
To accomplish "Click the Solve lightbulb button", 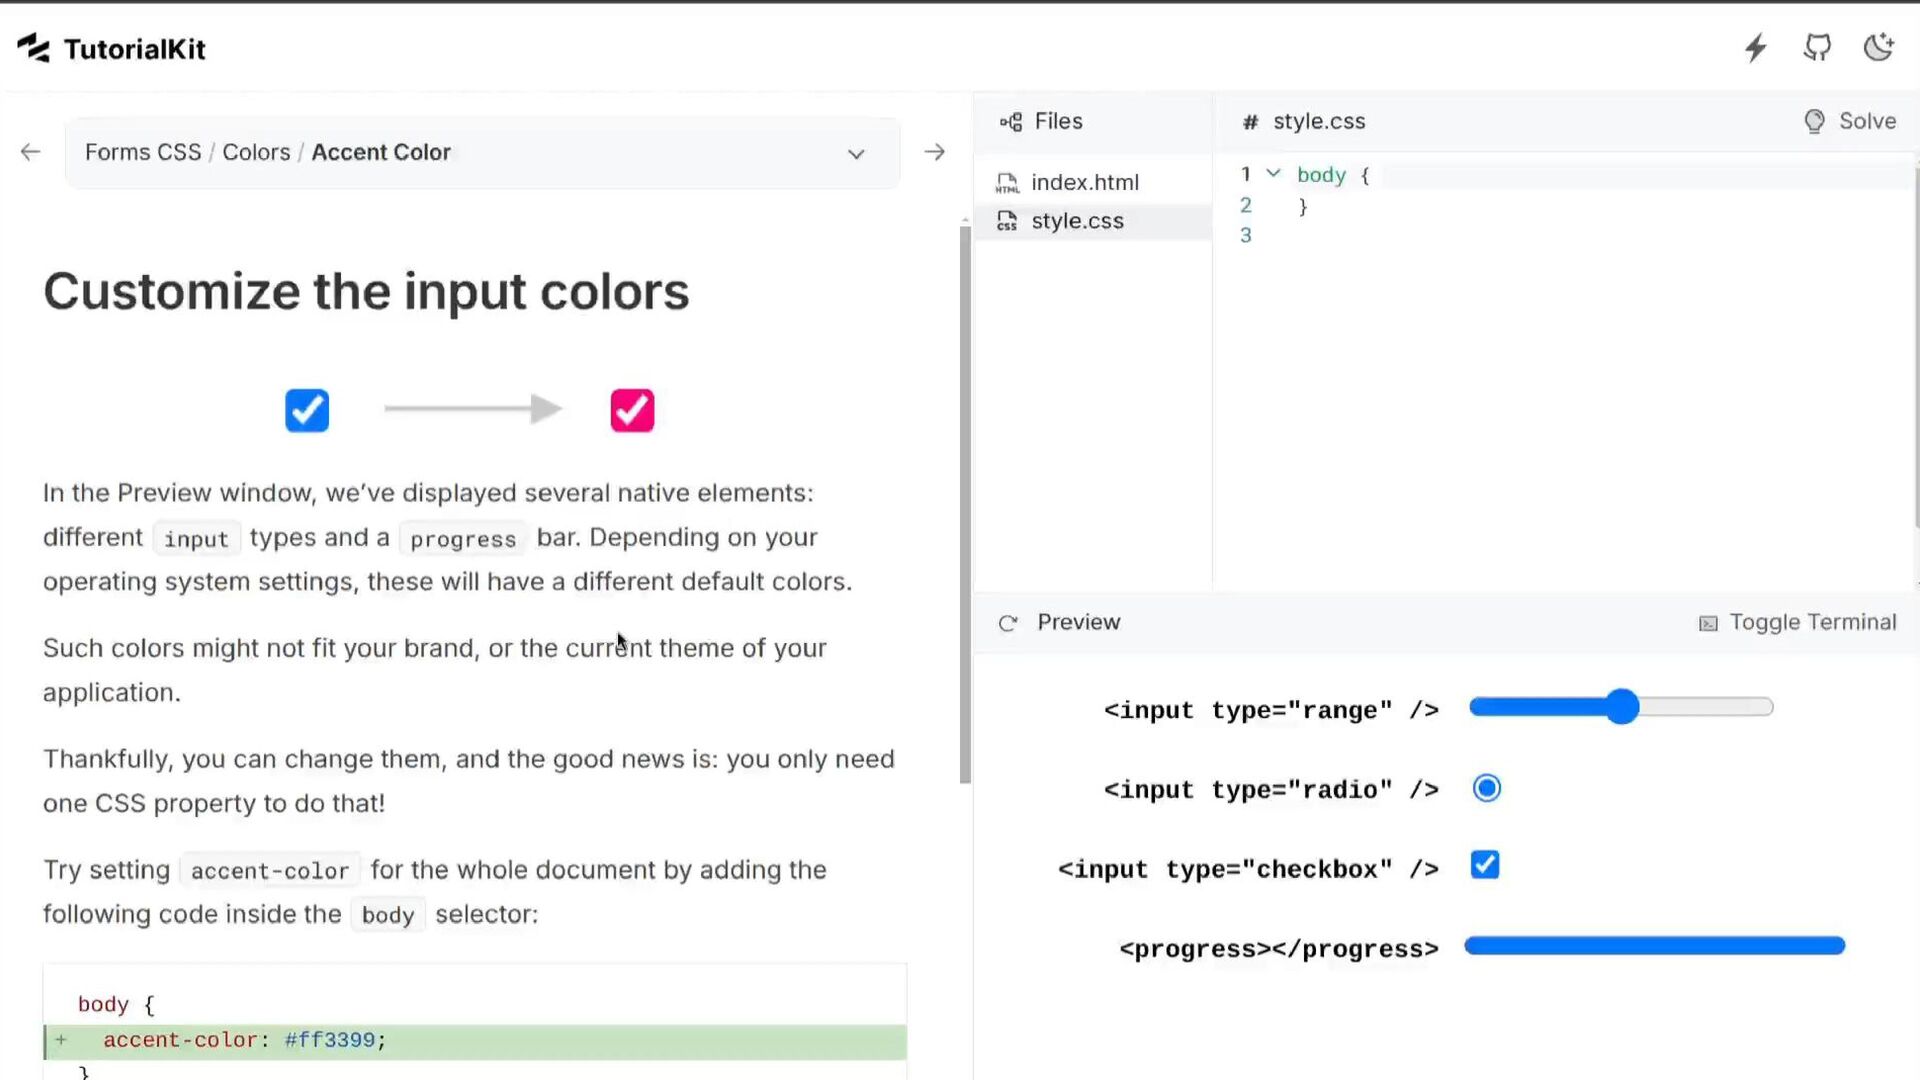I will tap(1850, 121).
